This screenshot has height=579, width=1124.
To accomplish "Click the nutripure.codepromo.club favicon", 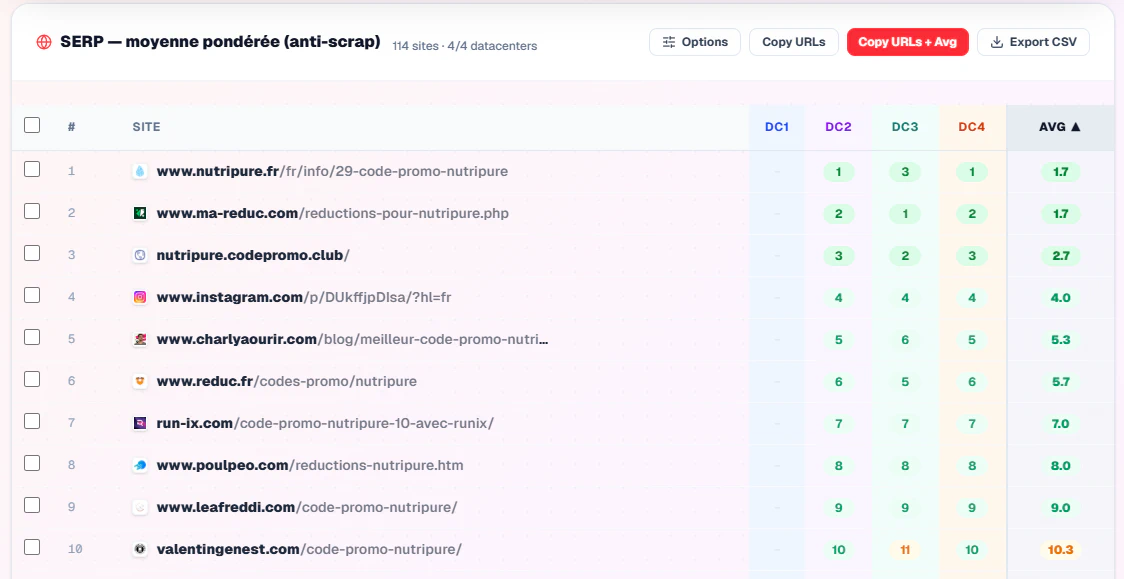I will click(140, 255).
